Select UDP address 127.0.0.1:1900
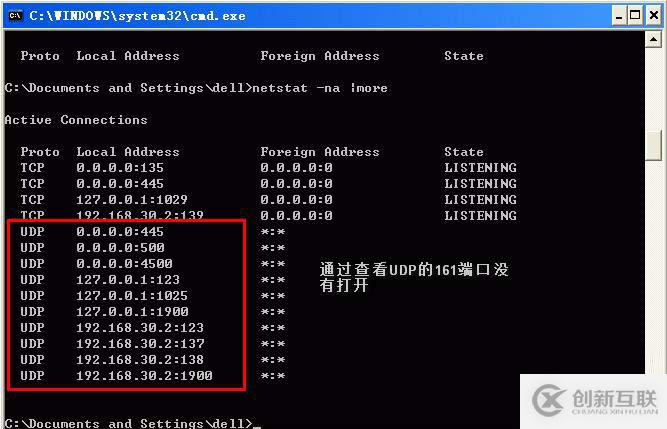Screen dimensions: 667x429 [x=132, y=312]
